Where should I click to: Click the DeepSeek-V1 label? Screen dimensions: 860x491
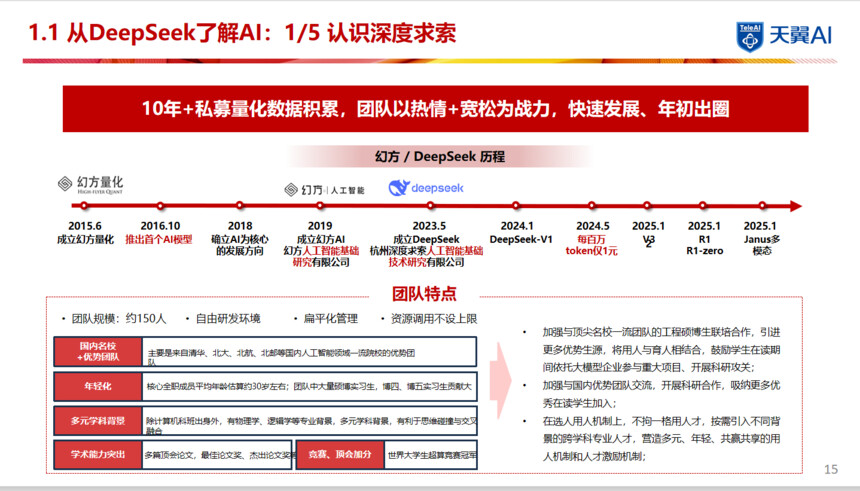(521, 240)
